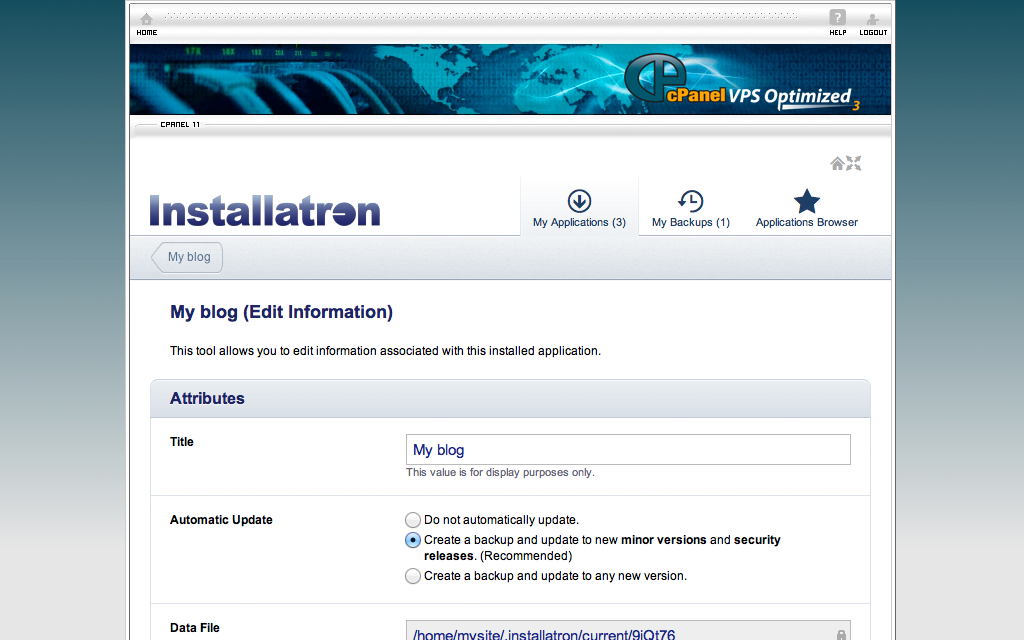The image size is (1024, 640).
Task: Click the My blog (Edit Information) heading
Action: pyautogui.click(x=281, y=312)
